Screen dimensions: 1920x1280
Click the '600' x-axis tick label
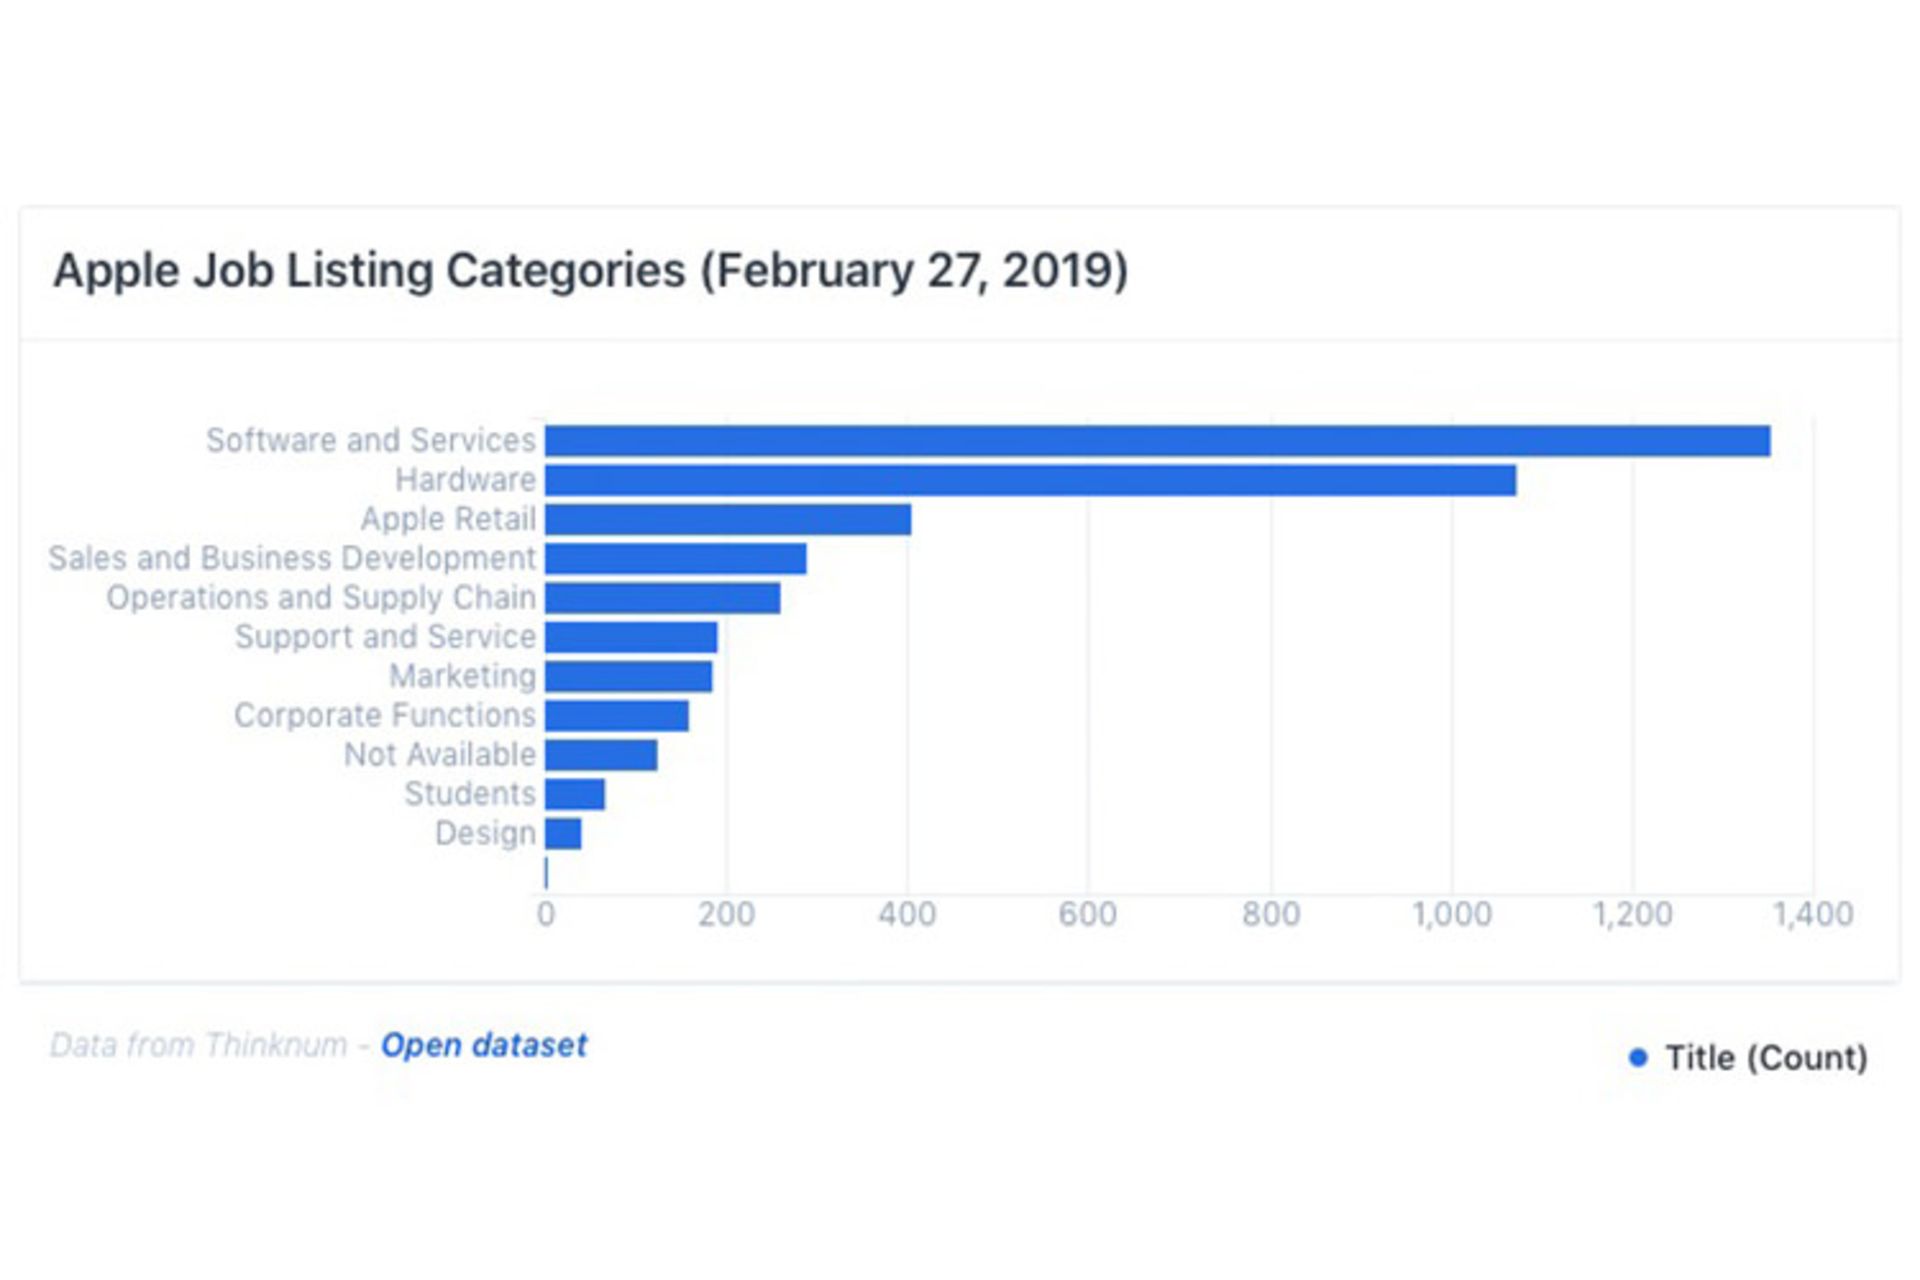[1088, 914]
